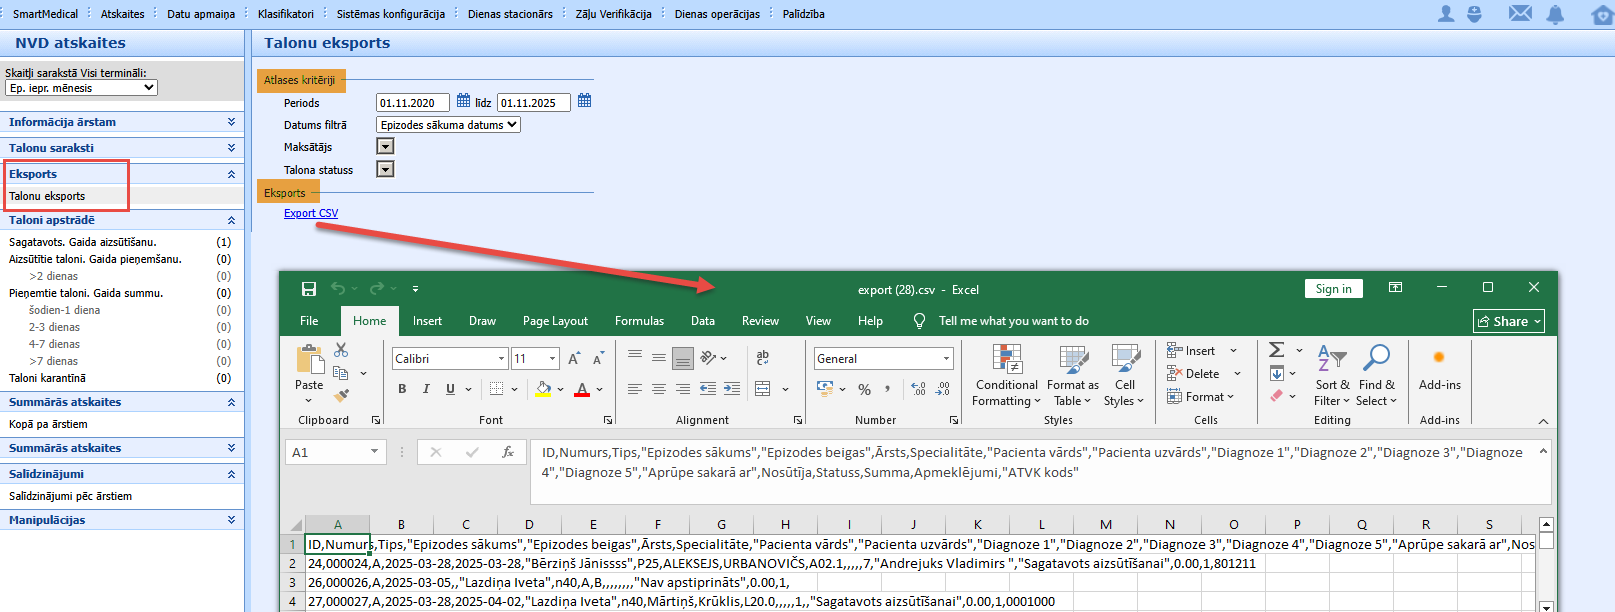Click the Conditional Formatting icon
Screen dimensions: 1615x612
pyautogui.click(x=1007, y=374)
